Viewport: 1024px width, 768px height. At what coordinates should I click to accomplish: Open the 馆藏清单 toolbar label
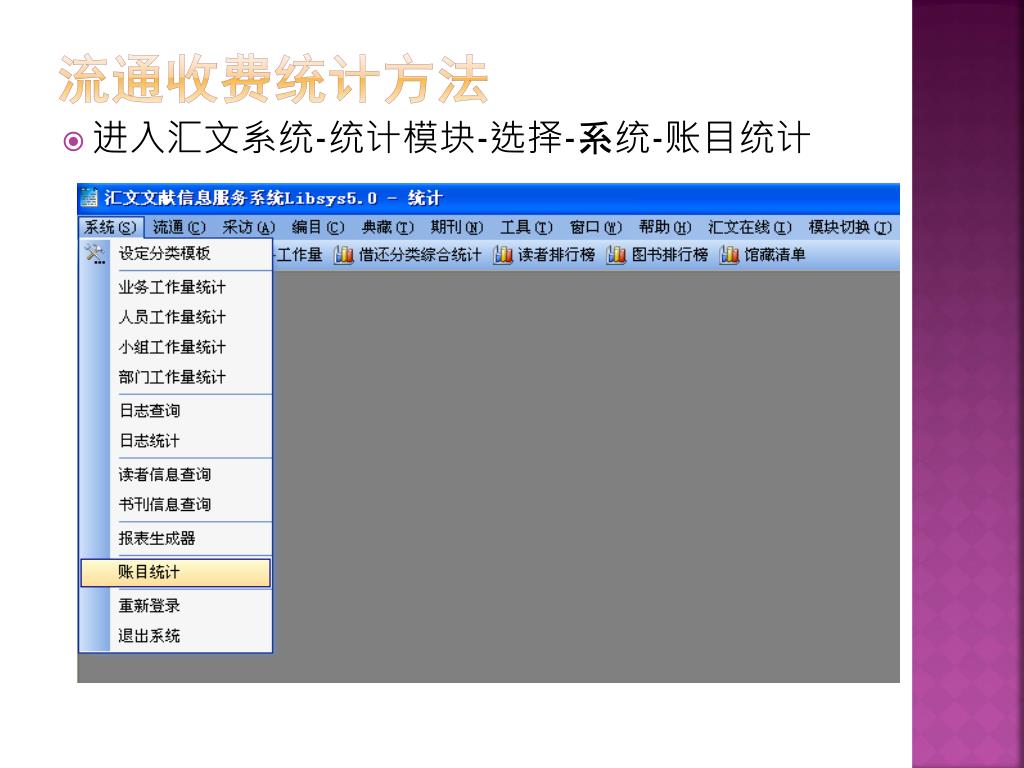pyautogui.click(x=775, y=255)
